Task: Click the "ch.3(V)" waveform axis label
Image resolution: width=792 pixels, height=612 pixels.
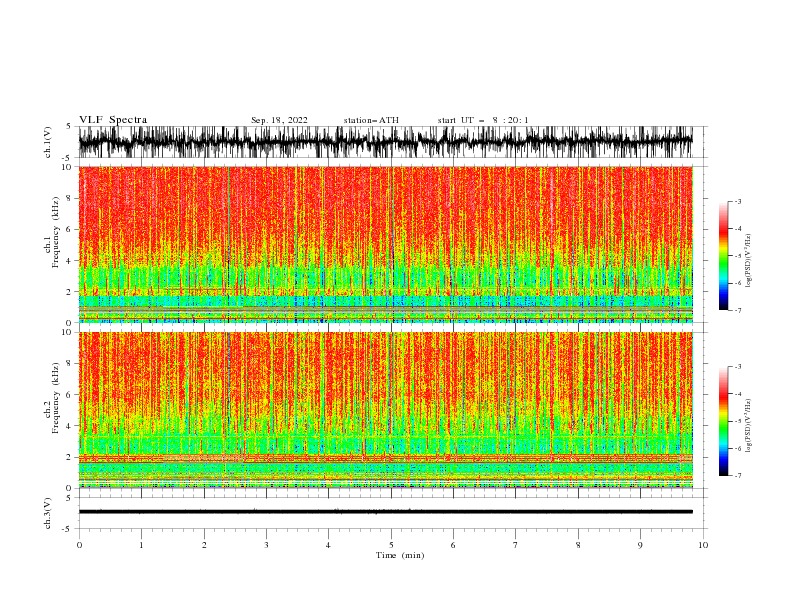Action: click(48, 514)
